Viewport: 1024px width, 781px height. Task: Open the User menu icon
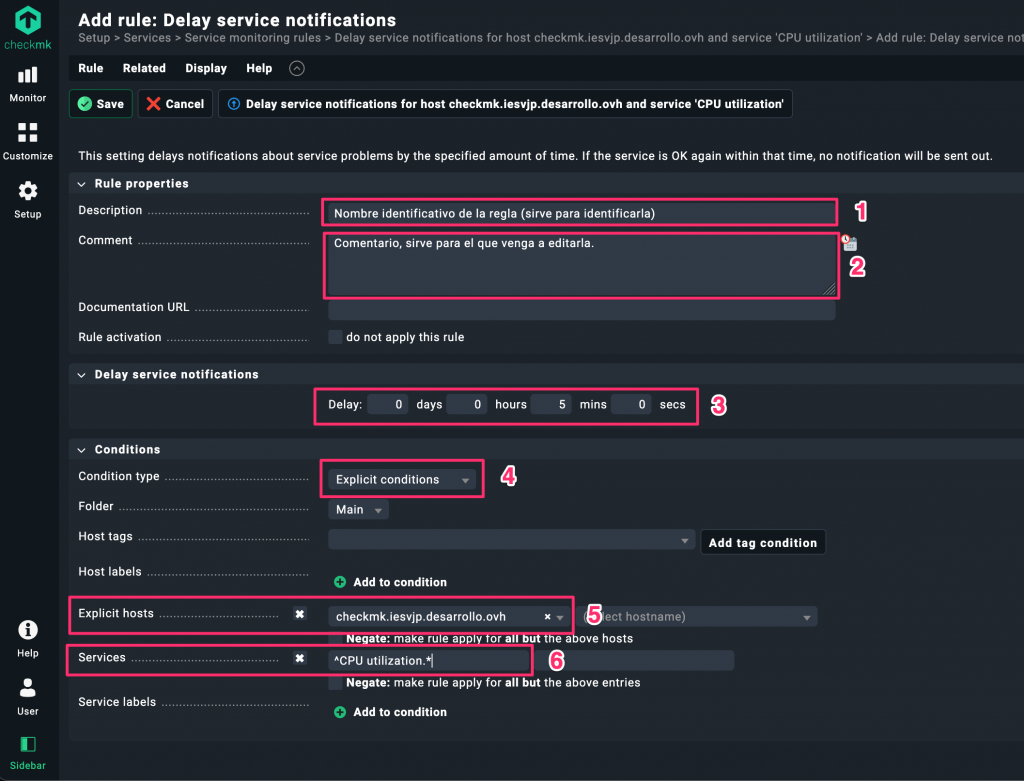(x=28, y=695)
